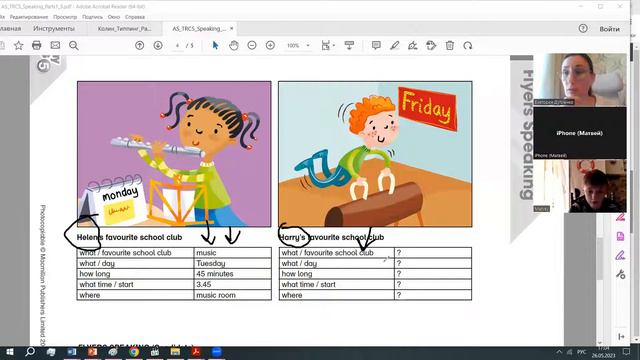Activate the hand pan tool
Image resolution: width=640 pixels, height=360 pixels.
click(233, 45)
